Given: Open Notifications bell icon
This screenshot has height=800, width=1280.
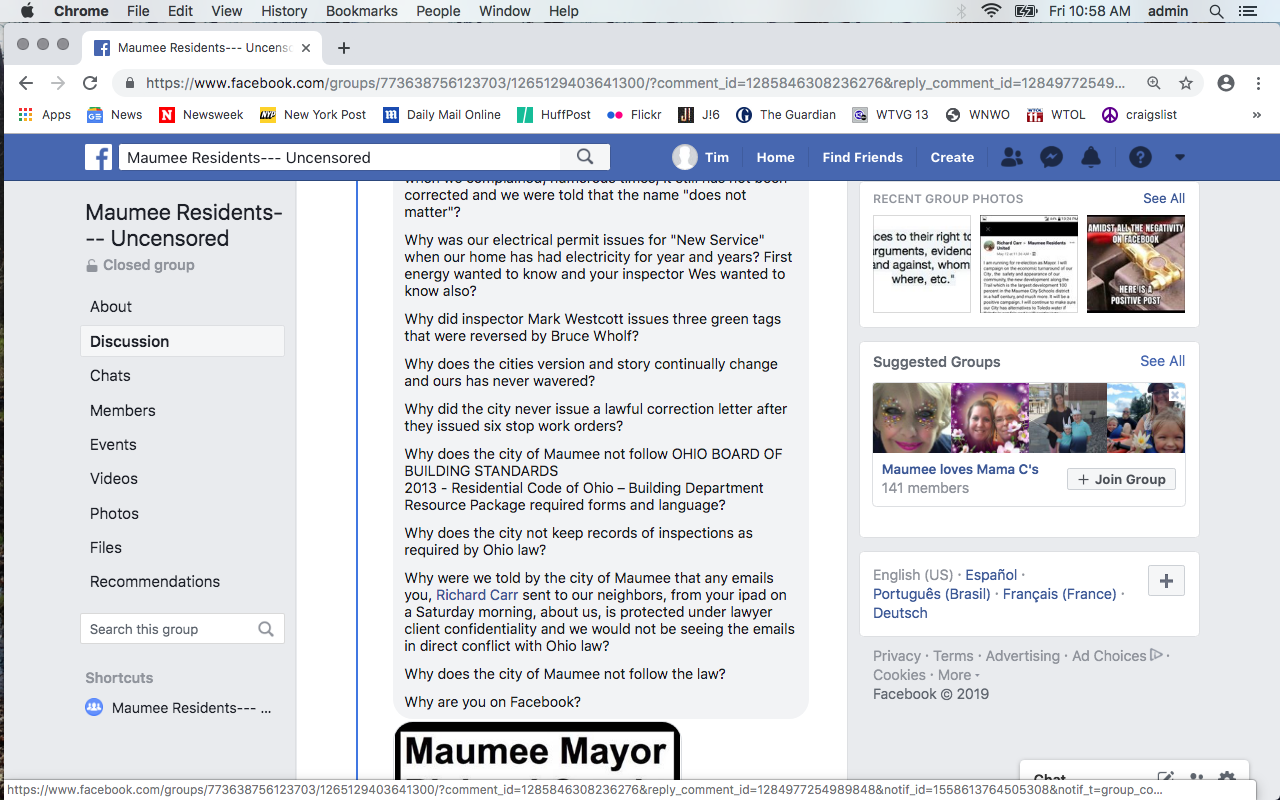Looking at the screenshot, I should coord(1091,157).
